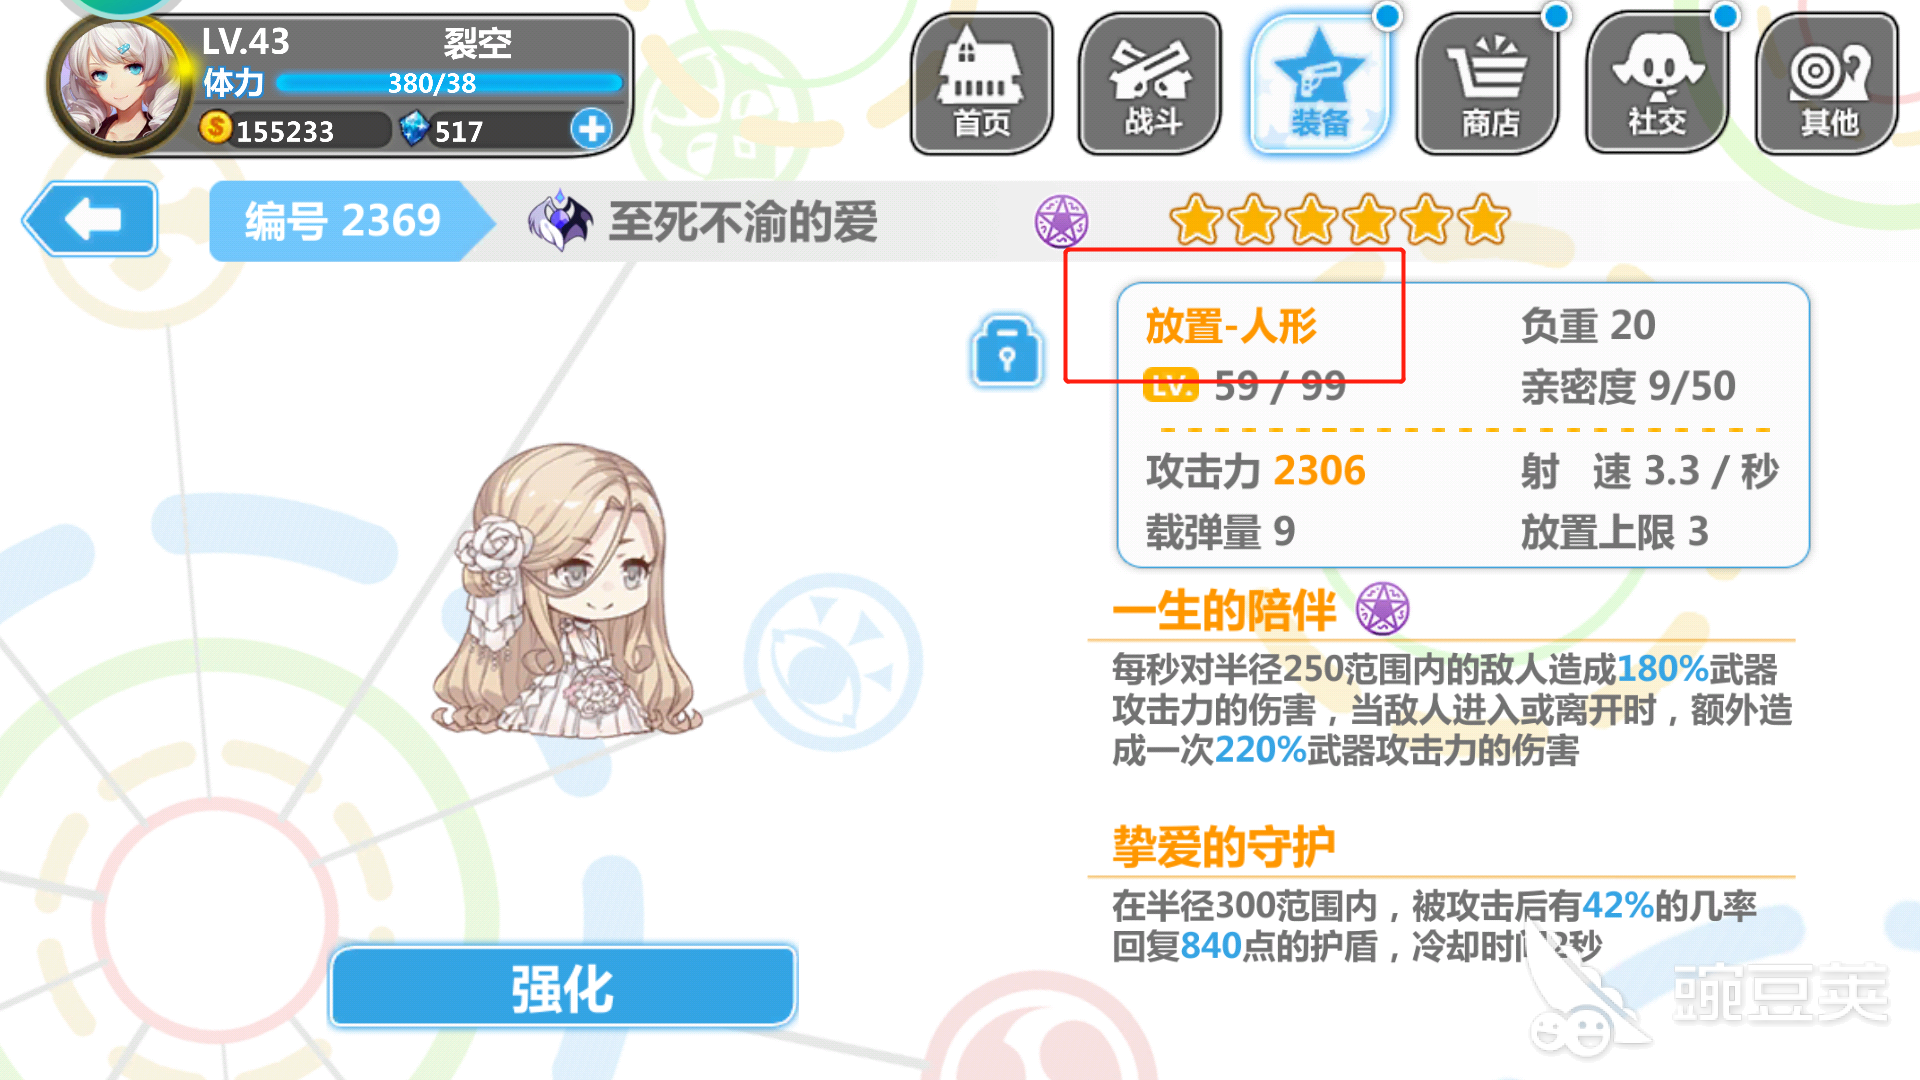Open the 首页 home tab

pos(981,84)
